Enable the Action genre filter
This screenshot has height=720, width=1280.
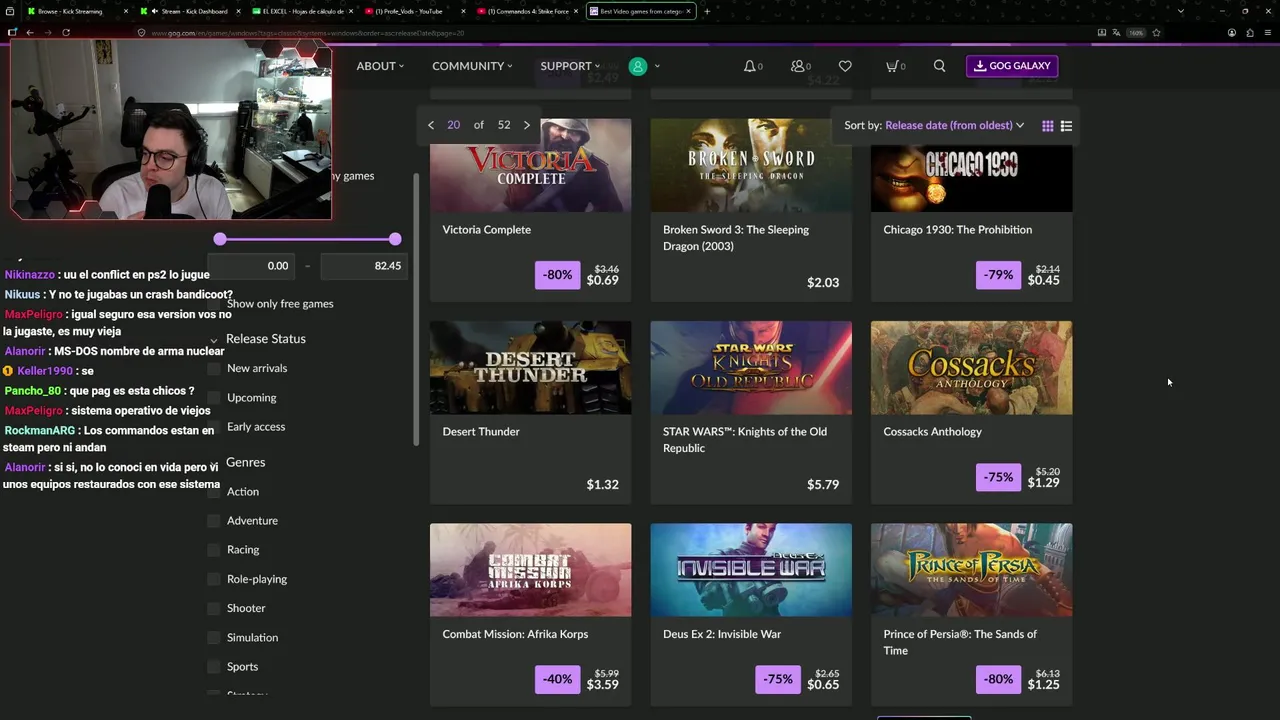click(213, 492)
